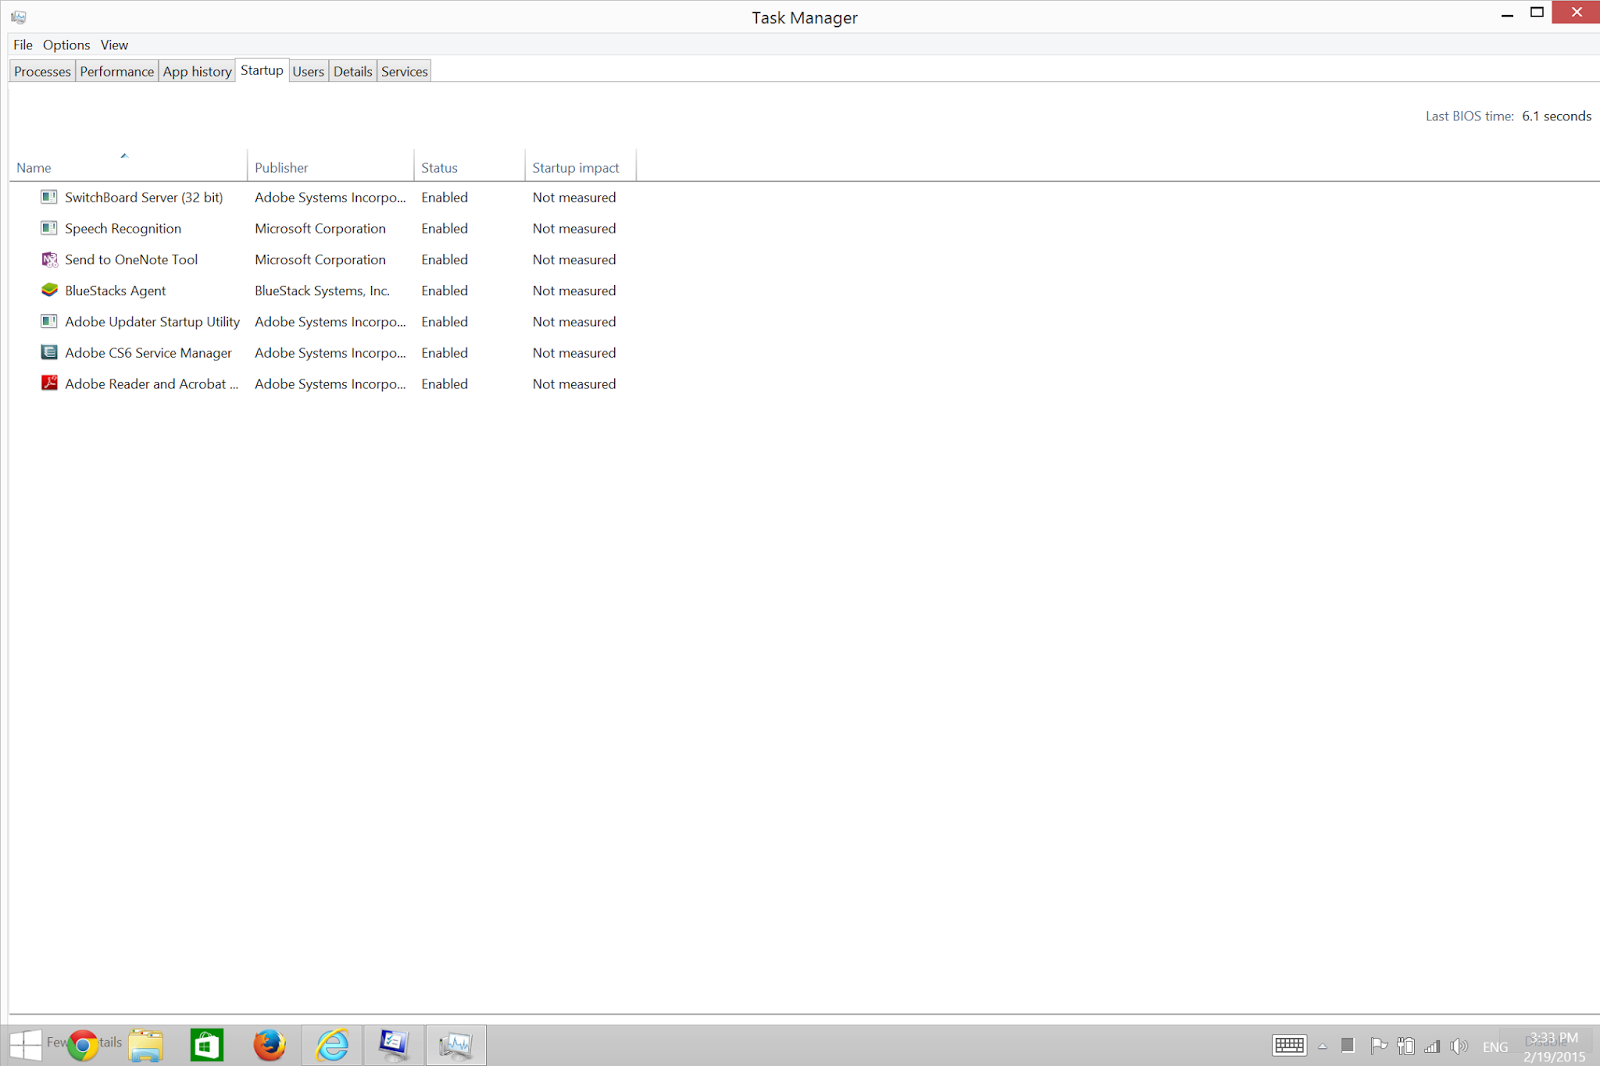Viewport: 1600px width, 1066px height.
Task: Click the Action Center flag icon
Action: 1378,1046
